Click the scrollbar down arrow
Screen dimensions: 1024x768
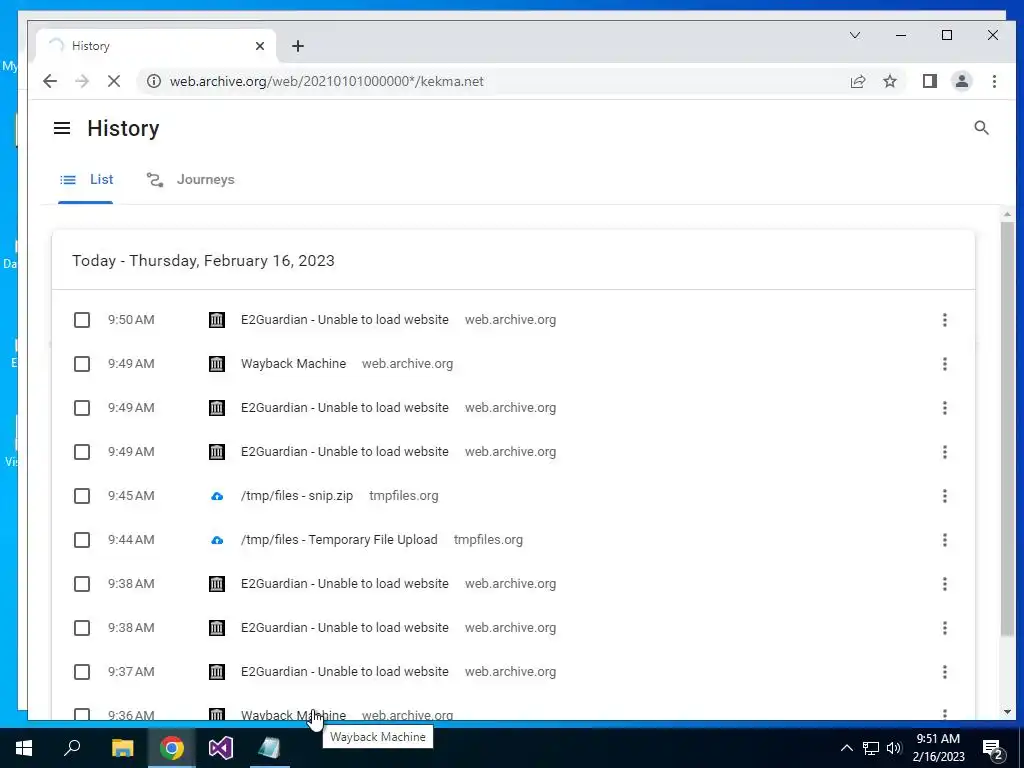1007,712
